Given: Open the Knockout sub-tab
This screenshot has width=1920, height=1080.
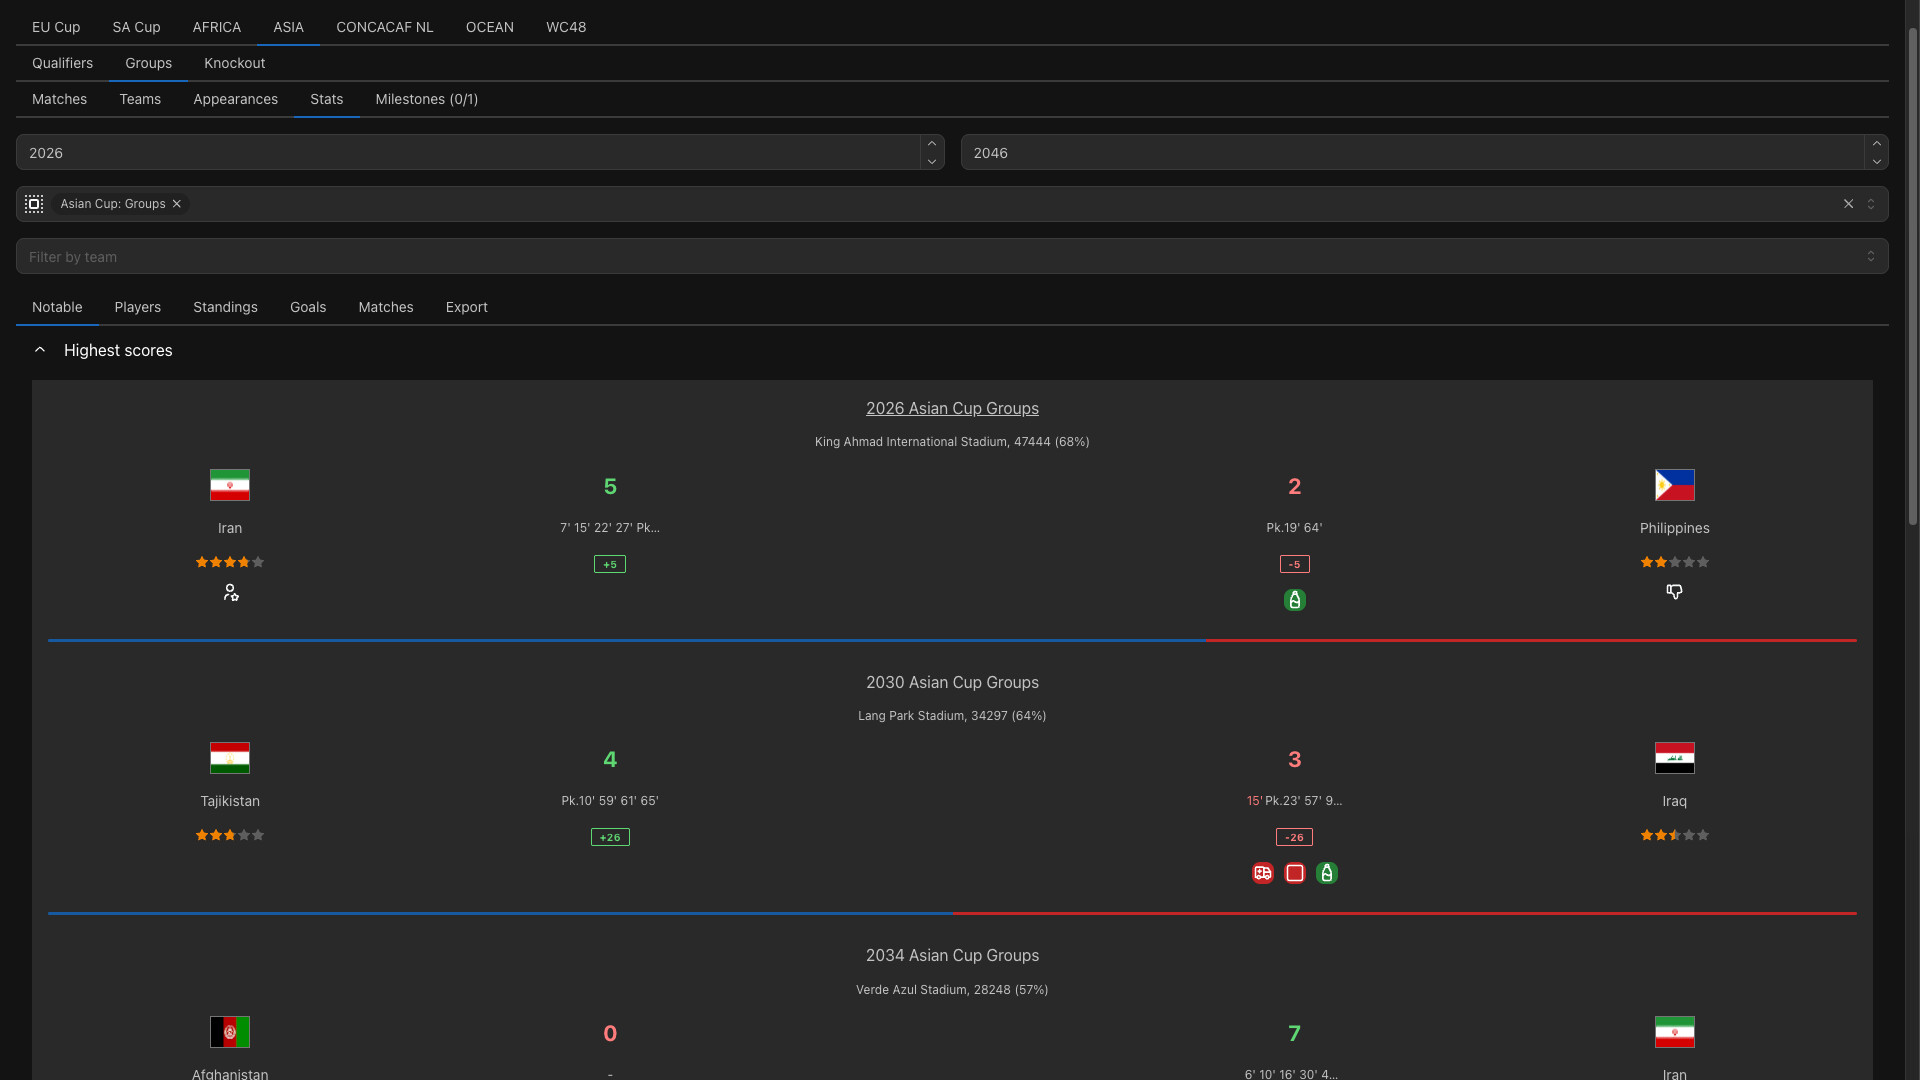Looking at the screenshot, I should pos(235,63).
